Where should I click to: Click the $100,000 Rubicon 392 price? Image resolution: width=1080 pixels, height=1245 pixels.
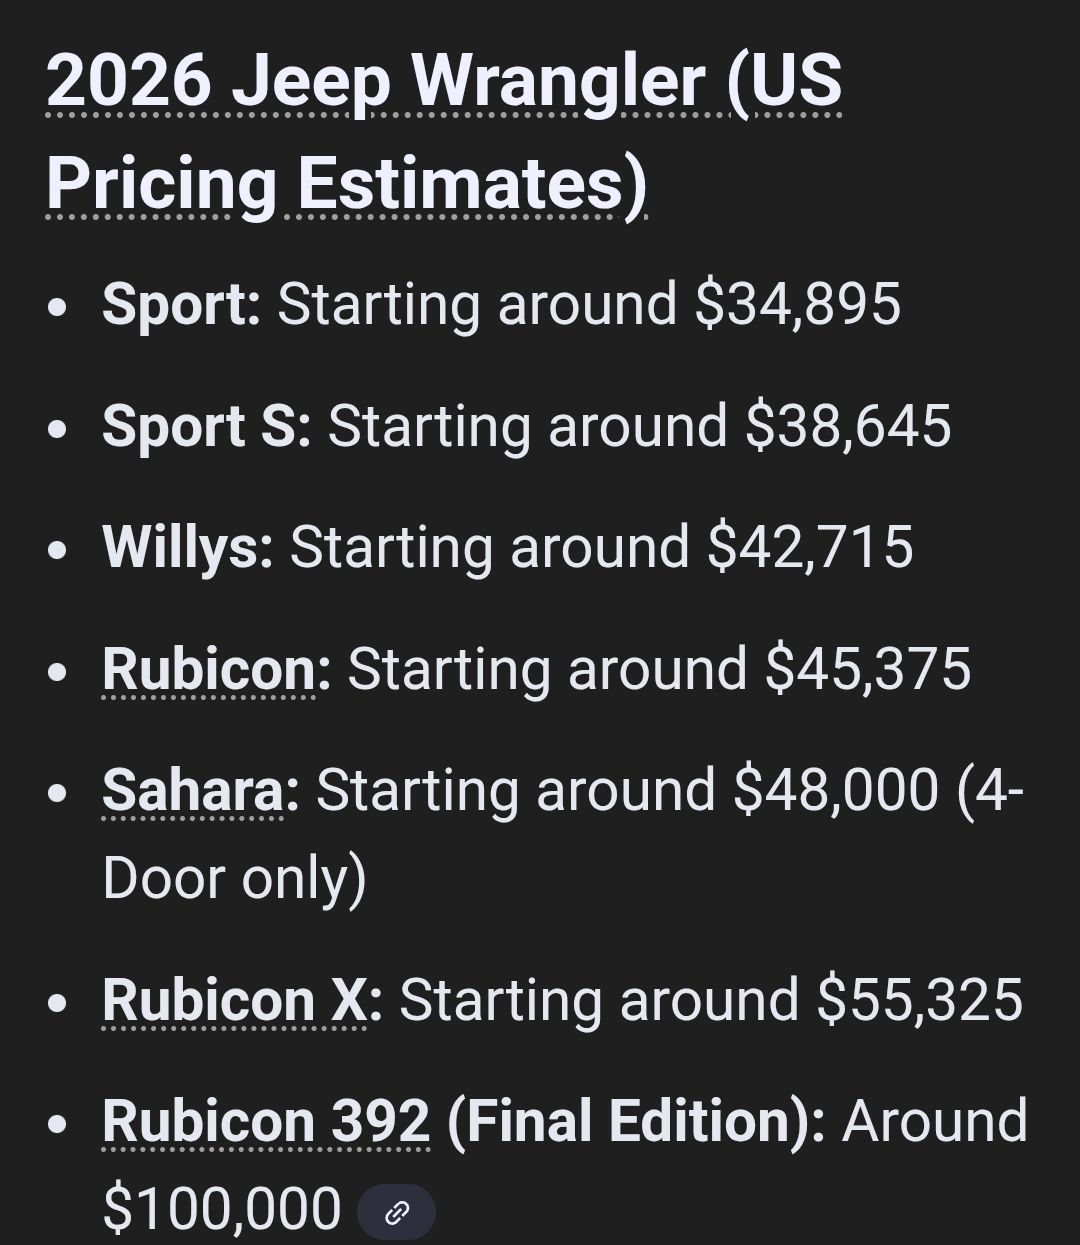pos(222,1208)
